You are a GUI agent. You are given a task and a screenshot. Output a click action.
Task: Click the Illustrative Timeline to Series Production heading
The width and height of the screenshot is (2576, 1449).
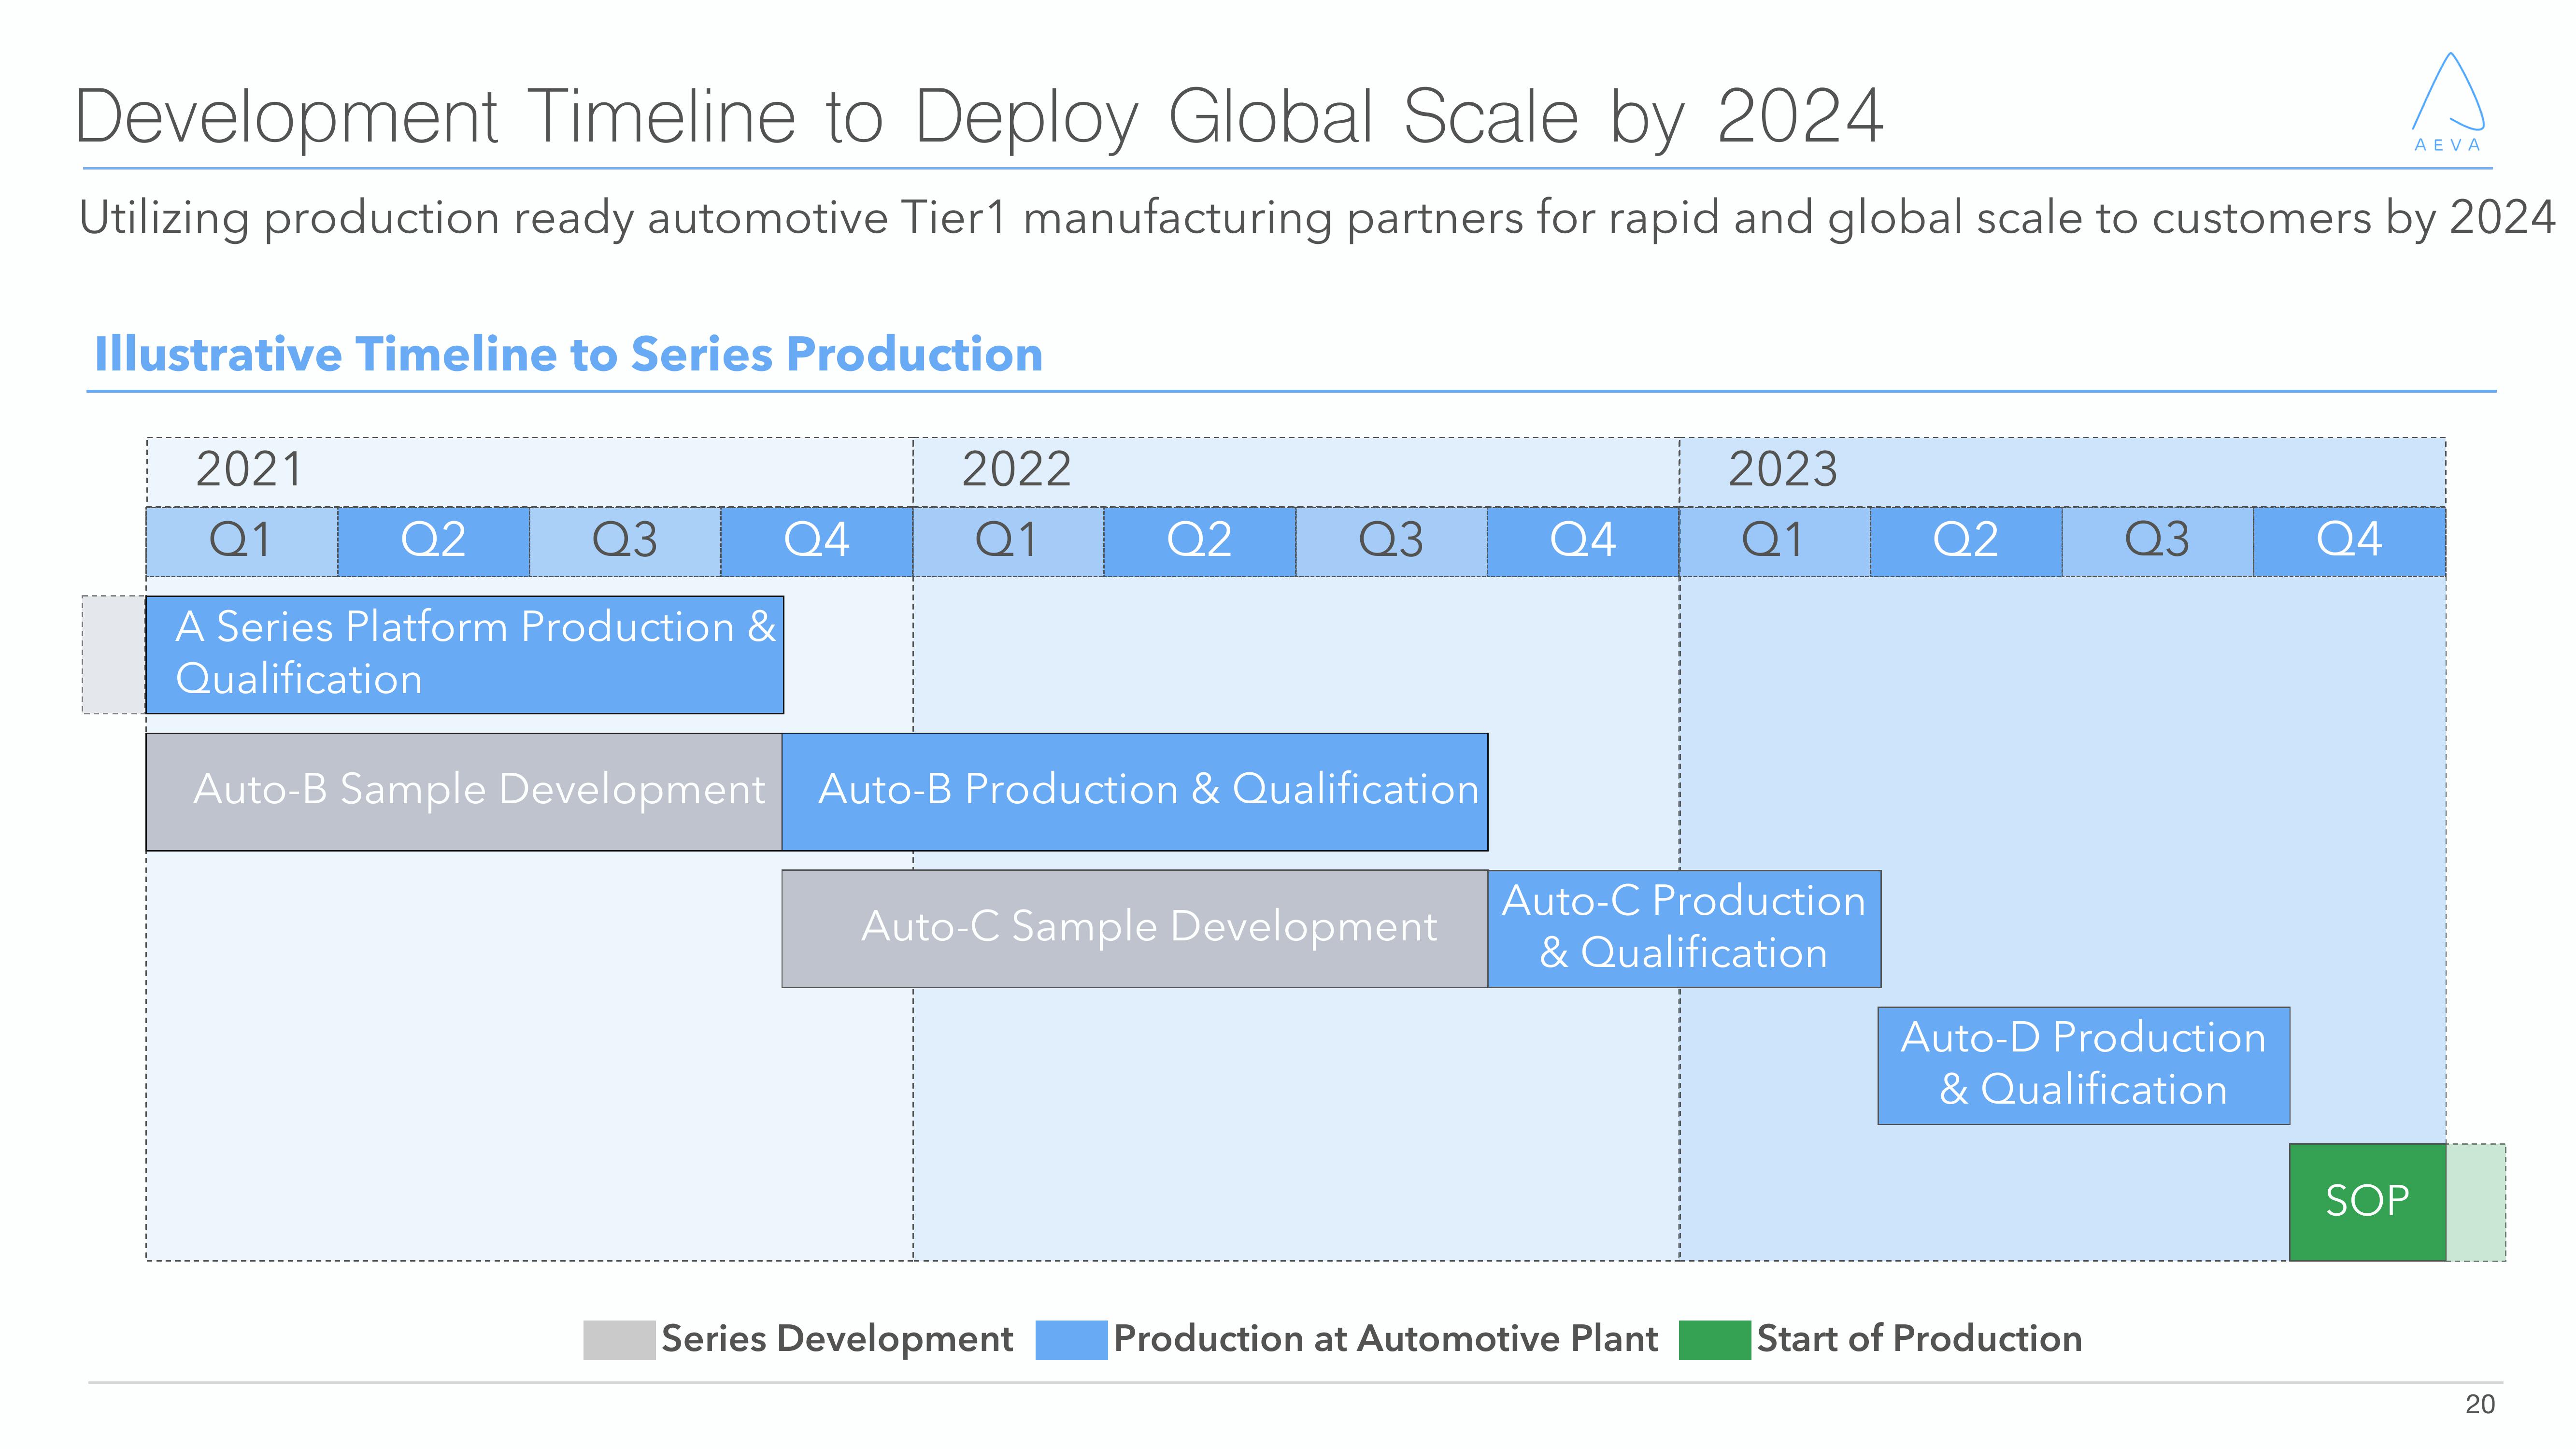568,354
